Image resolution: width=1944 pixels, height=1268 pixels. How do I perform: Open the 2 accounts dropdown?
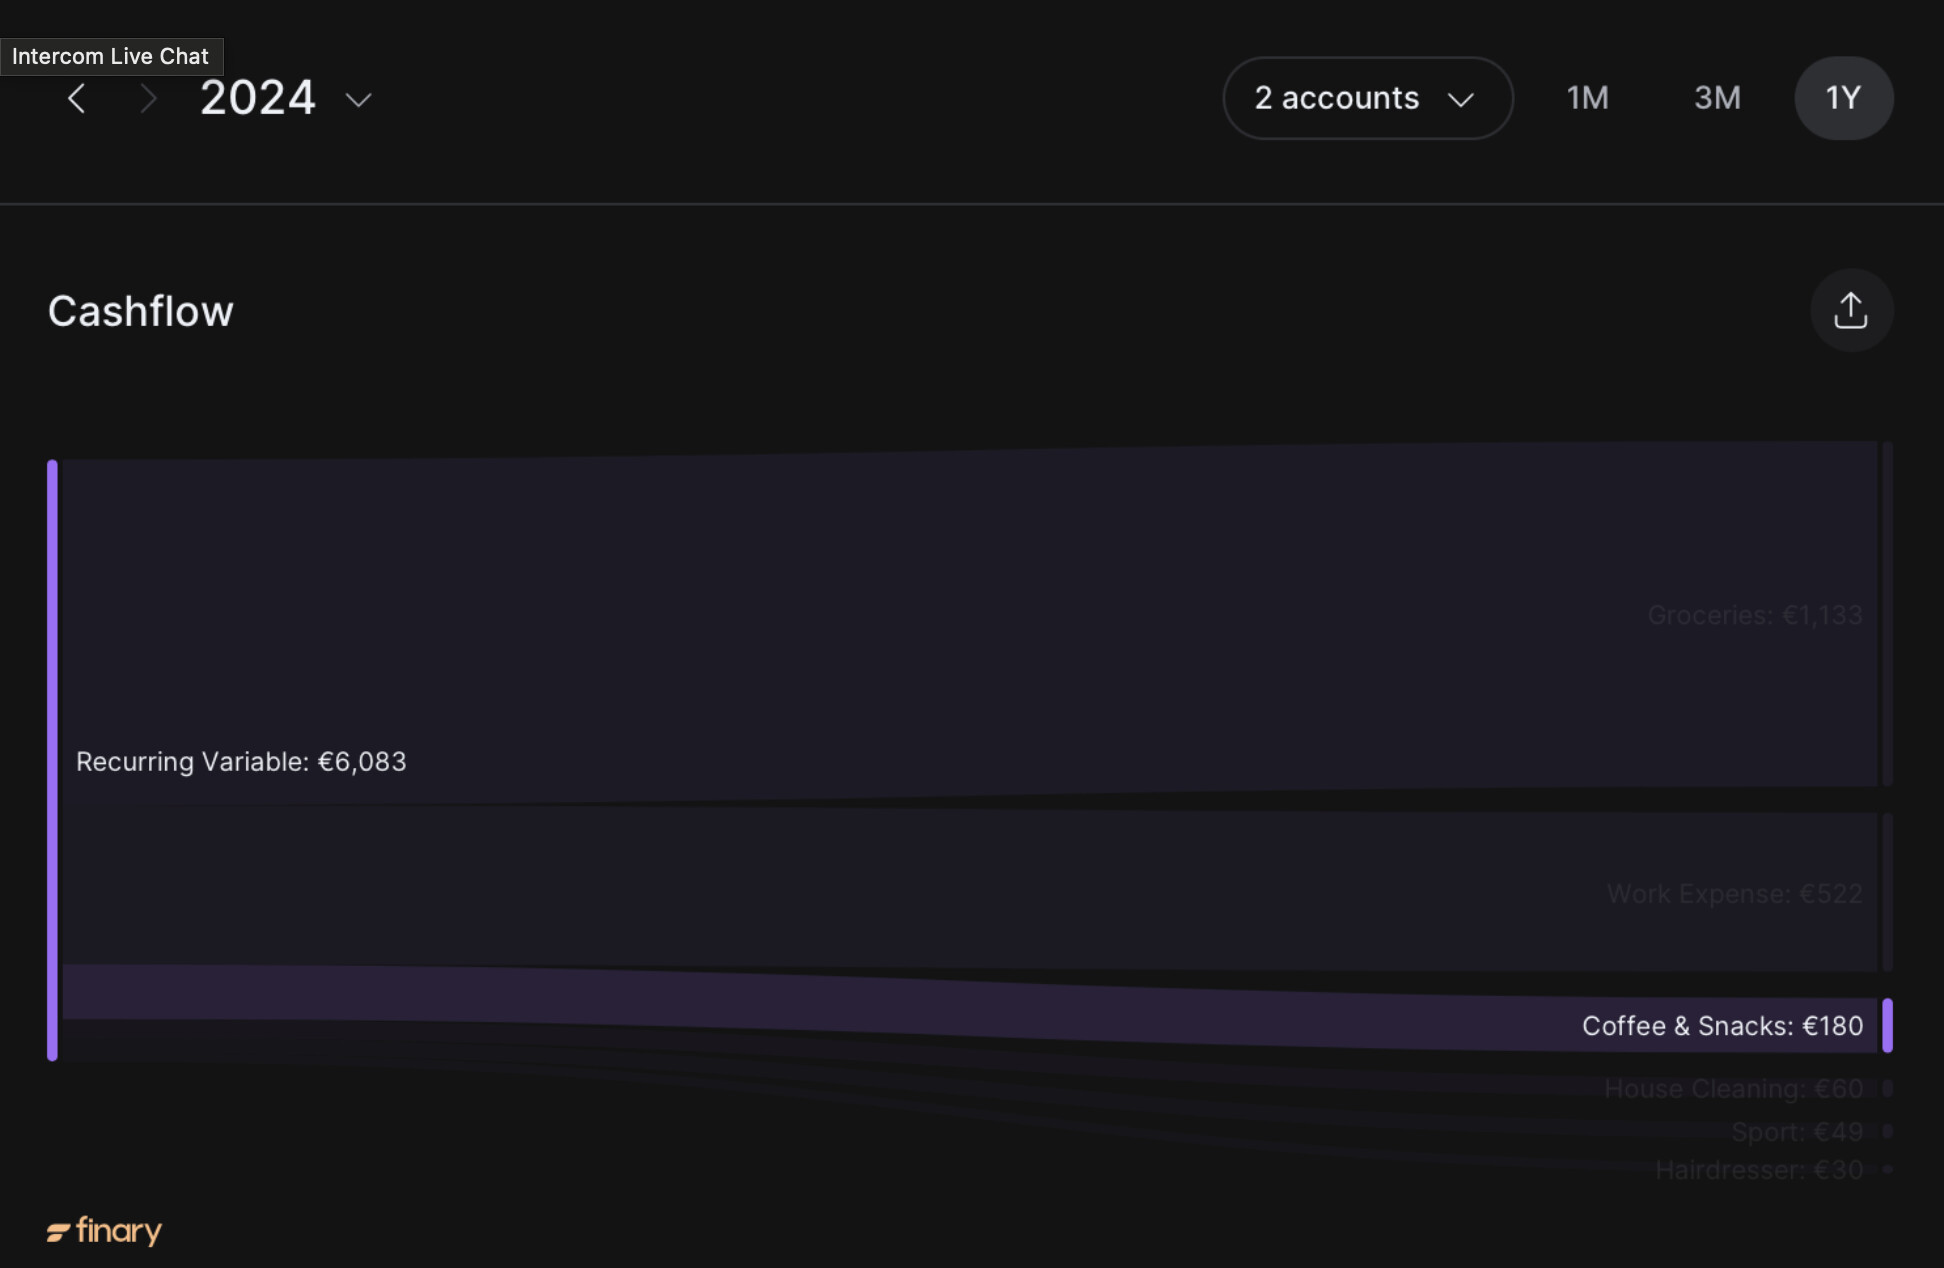[1367, 98]
